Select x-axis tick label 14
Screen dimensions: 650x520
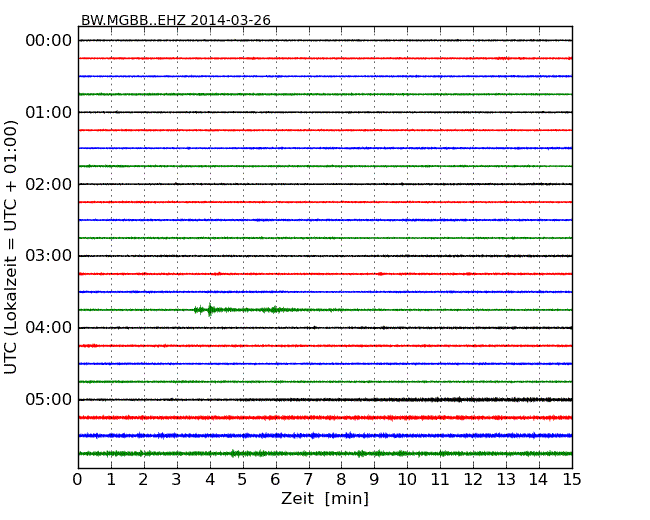pos(538,480)
